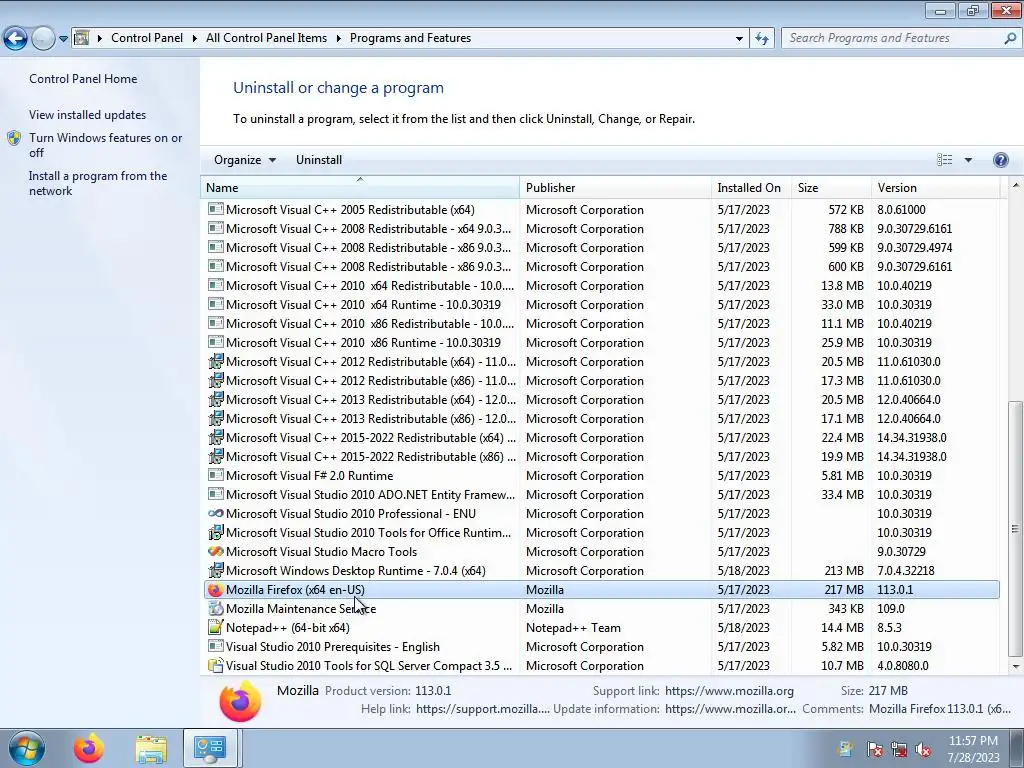Viewport: 1024px width, 768px height.
Task: Click Mozilla Maintenance Service icon
Action: click(216, 608)
